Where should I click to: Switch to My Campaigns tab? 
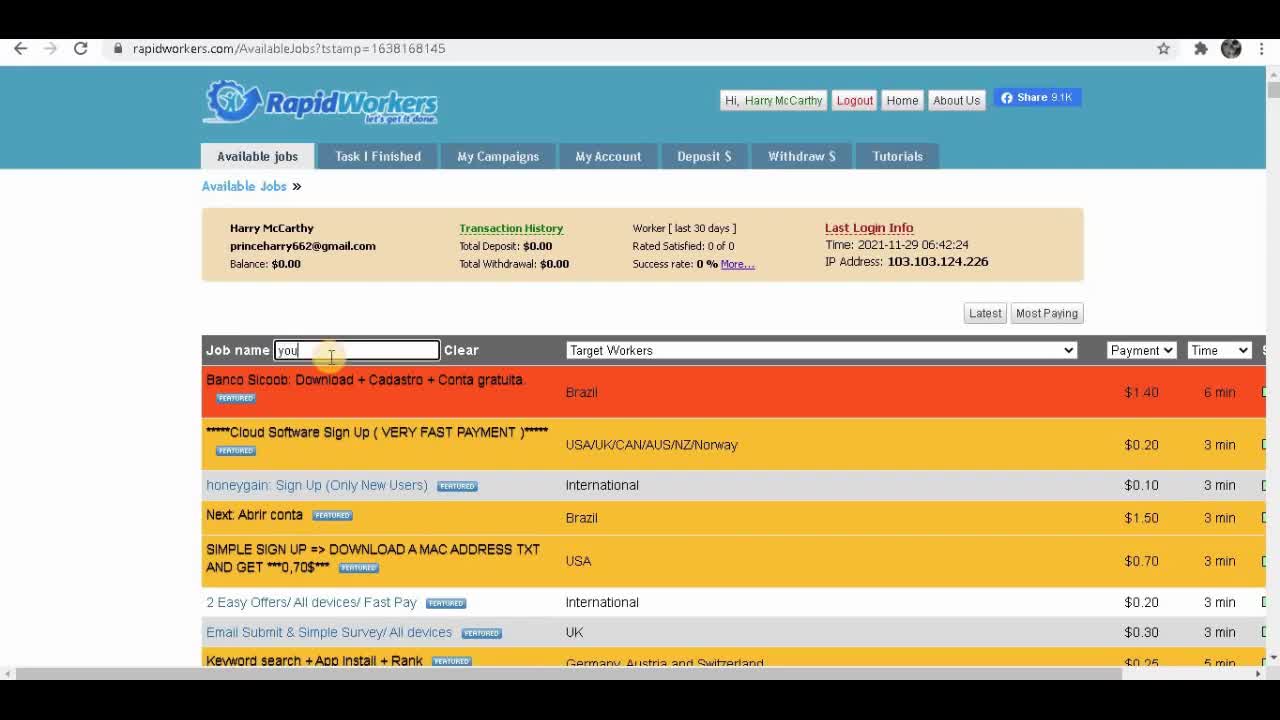498,156
